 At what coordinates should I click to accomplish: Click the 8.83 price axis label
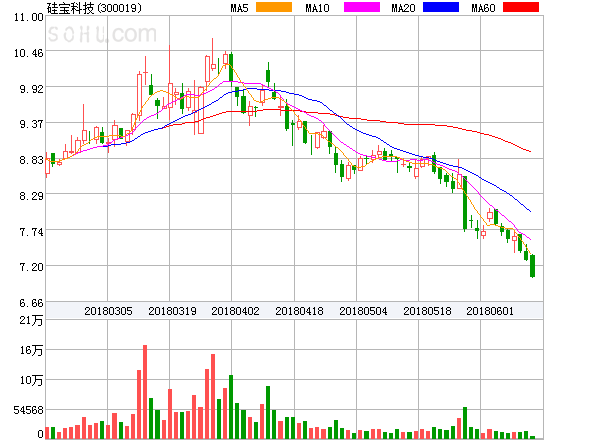31,160
